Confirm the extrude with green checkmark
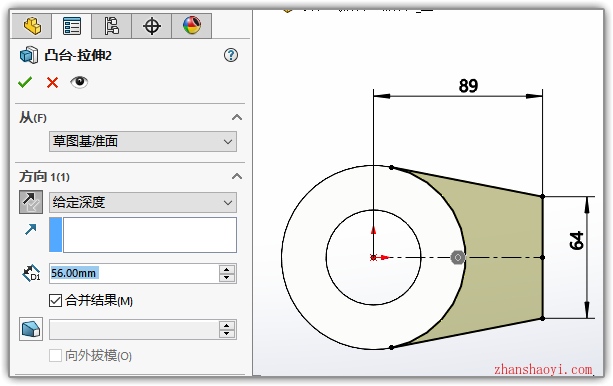 tap(25, 82)
